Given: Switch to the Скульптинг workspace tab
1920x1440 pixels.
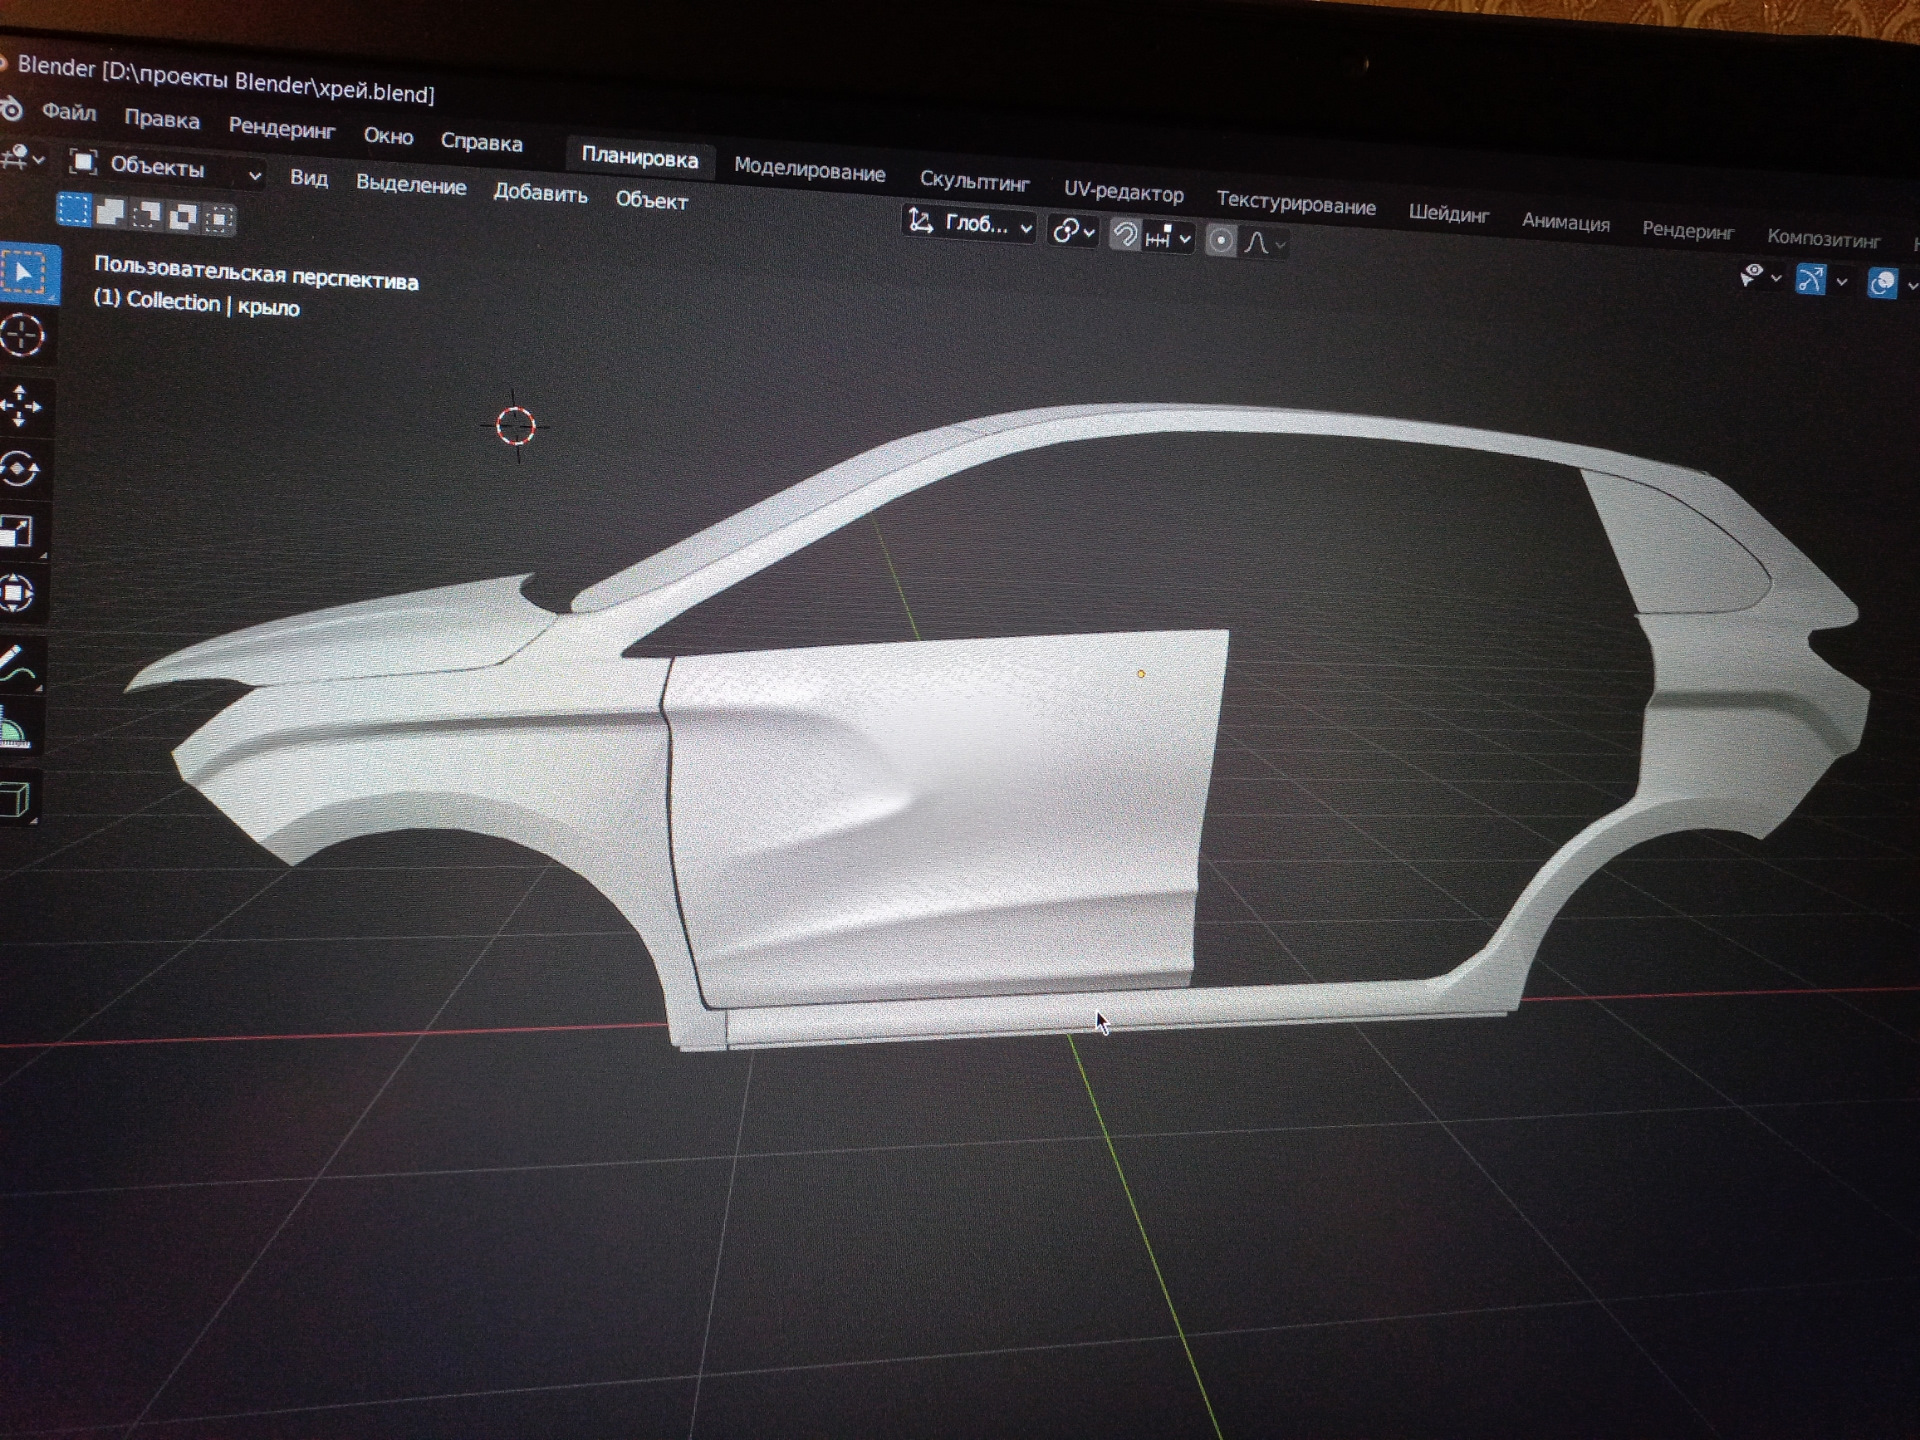Looking at the screenshot, I should coord(974,181).
